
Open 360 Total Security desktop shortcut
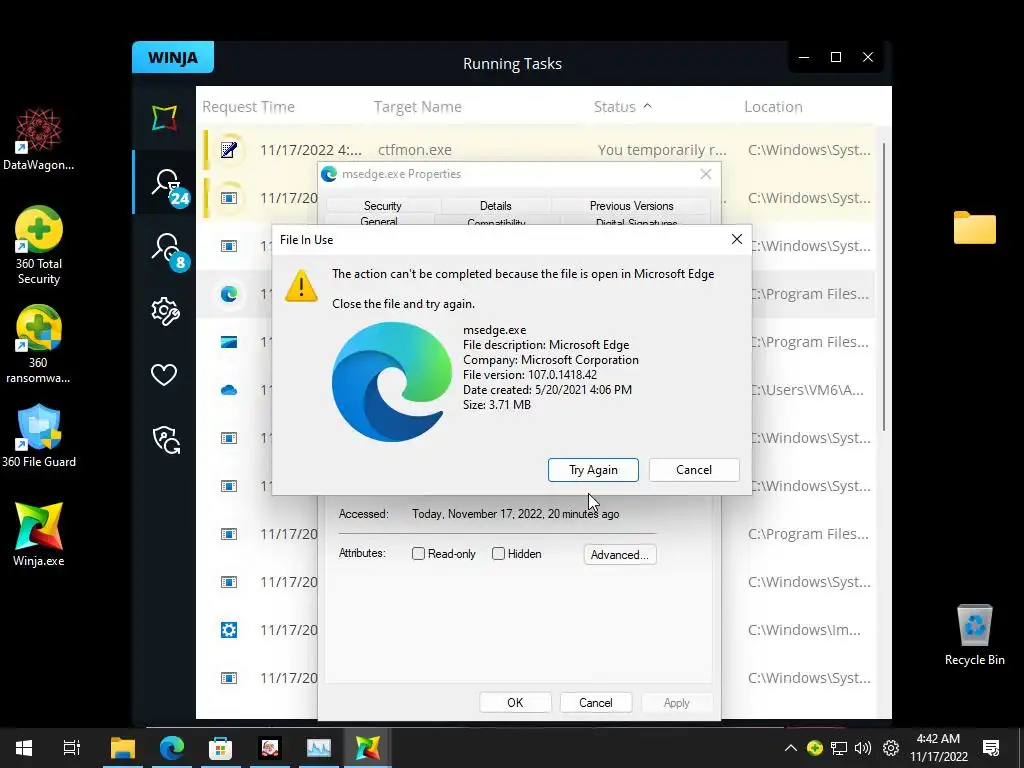point(39,246)
